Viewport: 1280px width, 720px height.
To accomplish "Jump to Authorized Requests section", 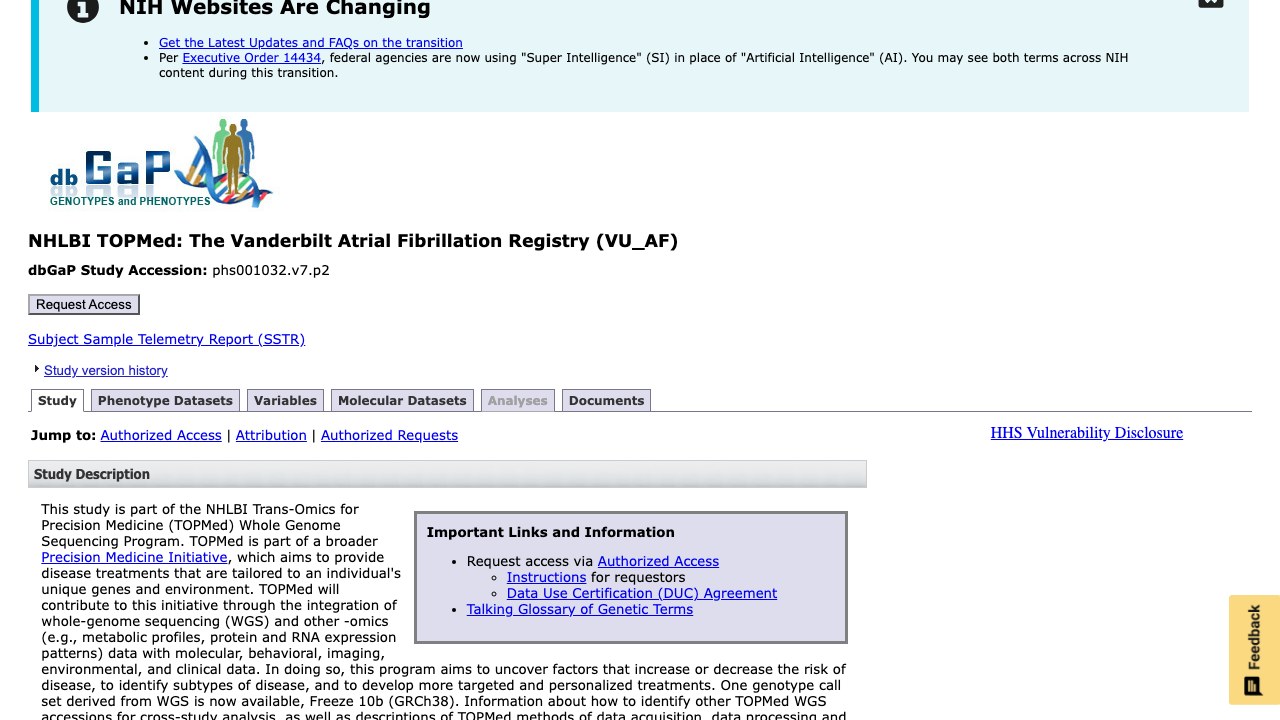I will [x=389, y=435].
